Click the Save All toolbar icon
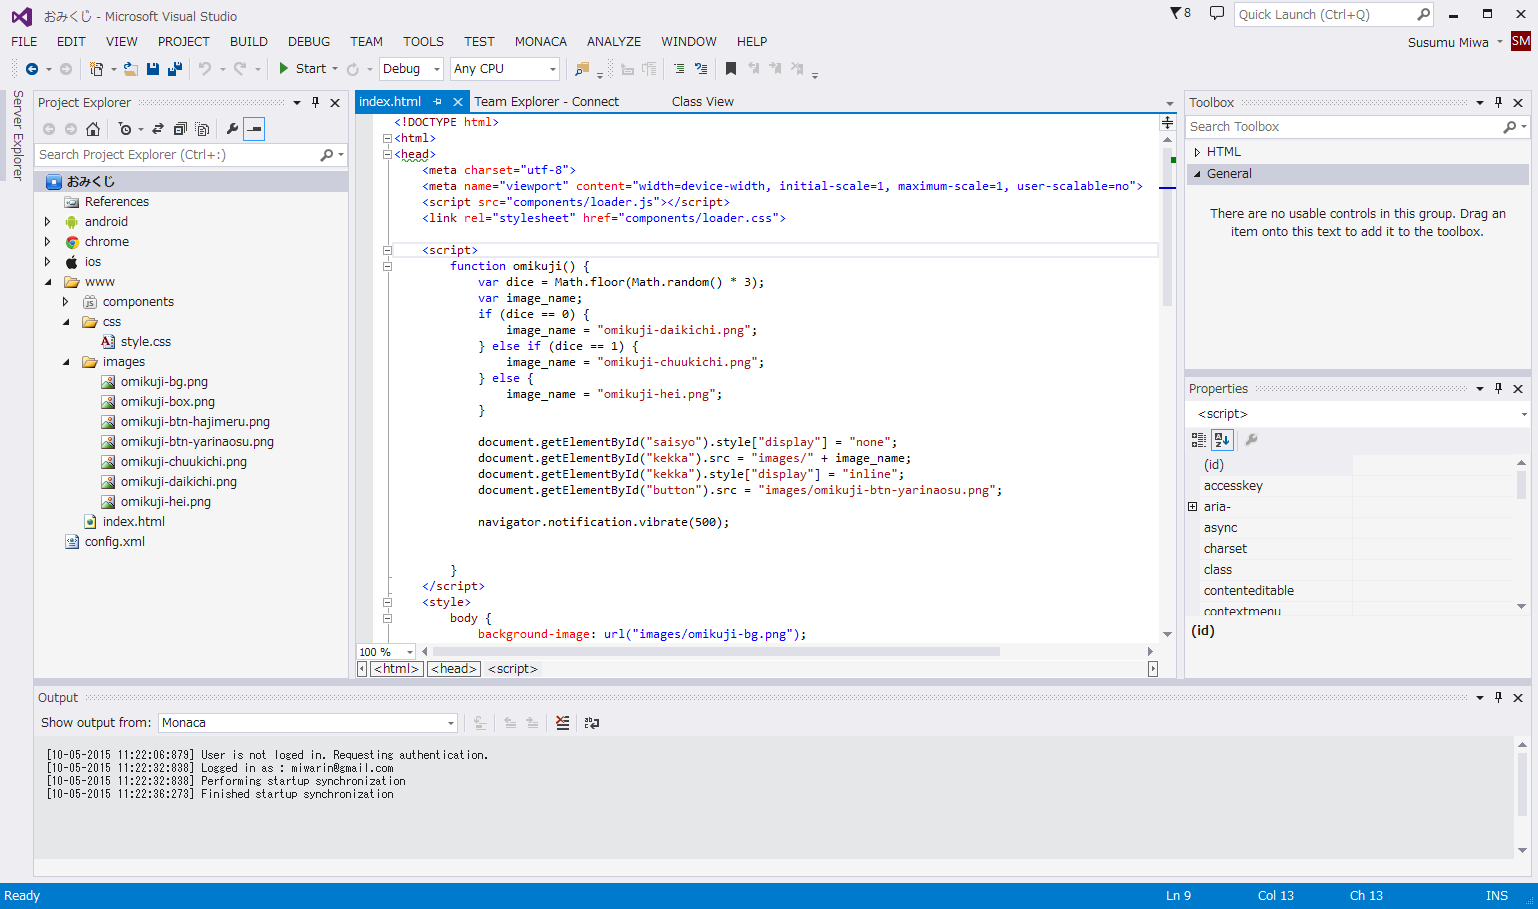Viewport: 1538px width, 909px height. (174, 69)
